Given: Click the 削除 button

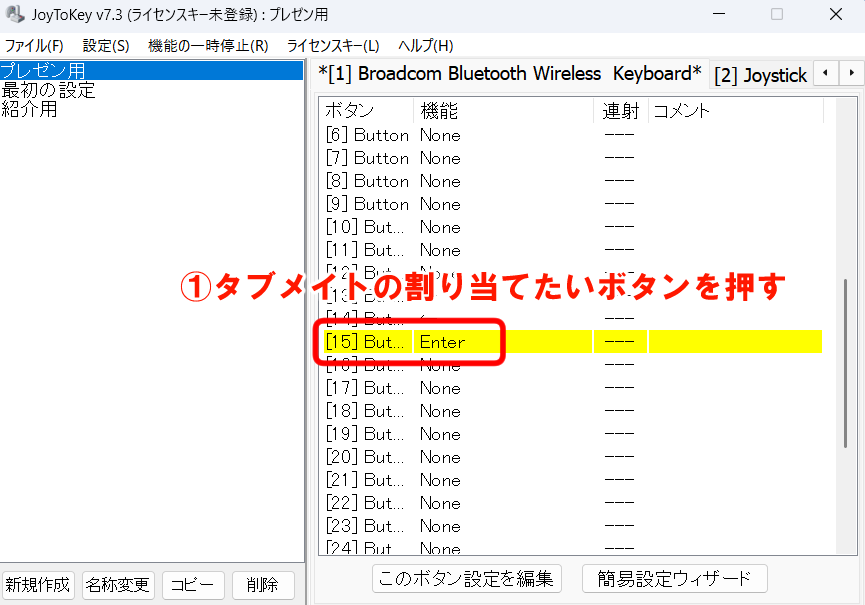Looking at the screenshot, I should [263, 585].
